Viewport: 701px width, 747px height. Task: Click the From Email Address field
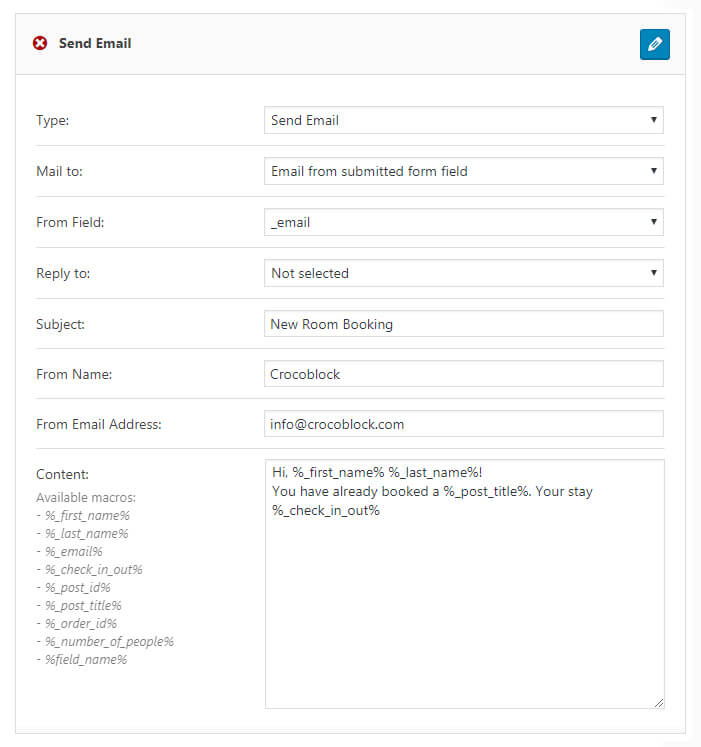tap(464, 424)
